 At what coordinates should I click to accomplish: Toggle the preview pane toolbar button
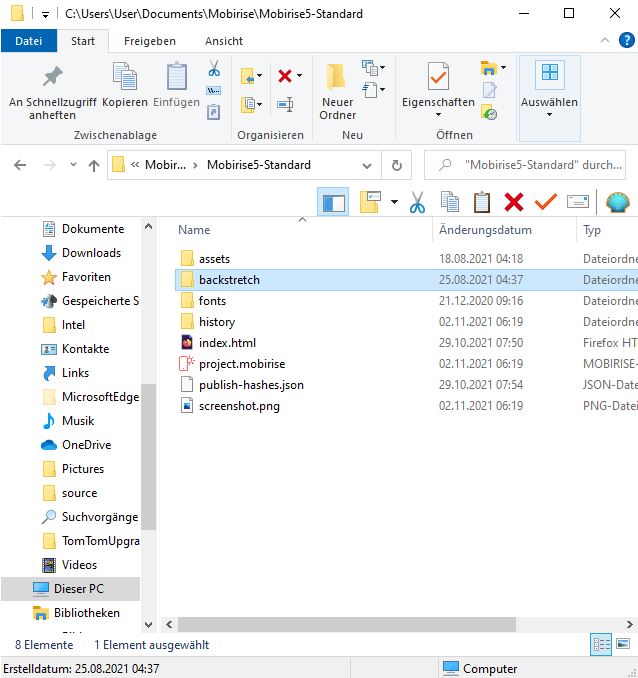333,202
